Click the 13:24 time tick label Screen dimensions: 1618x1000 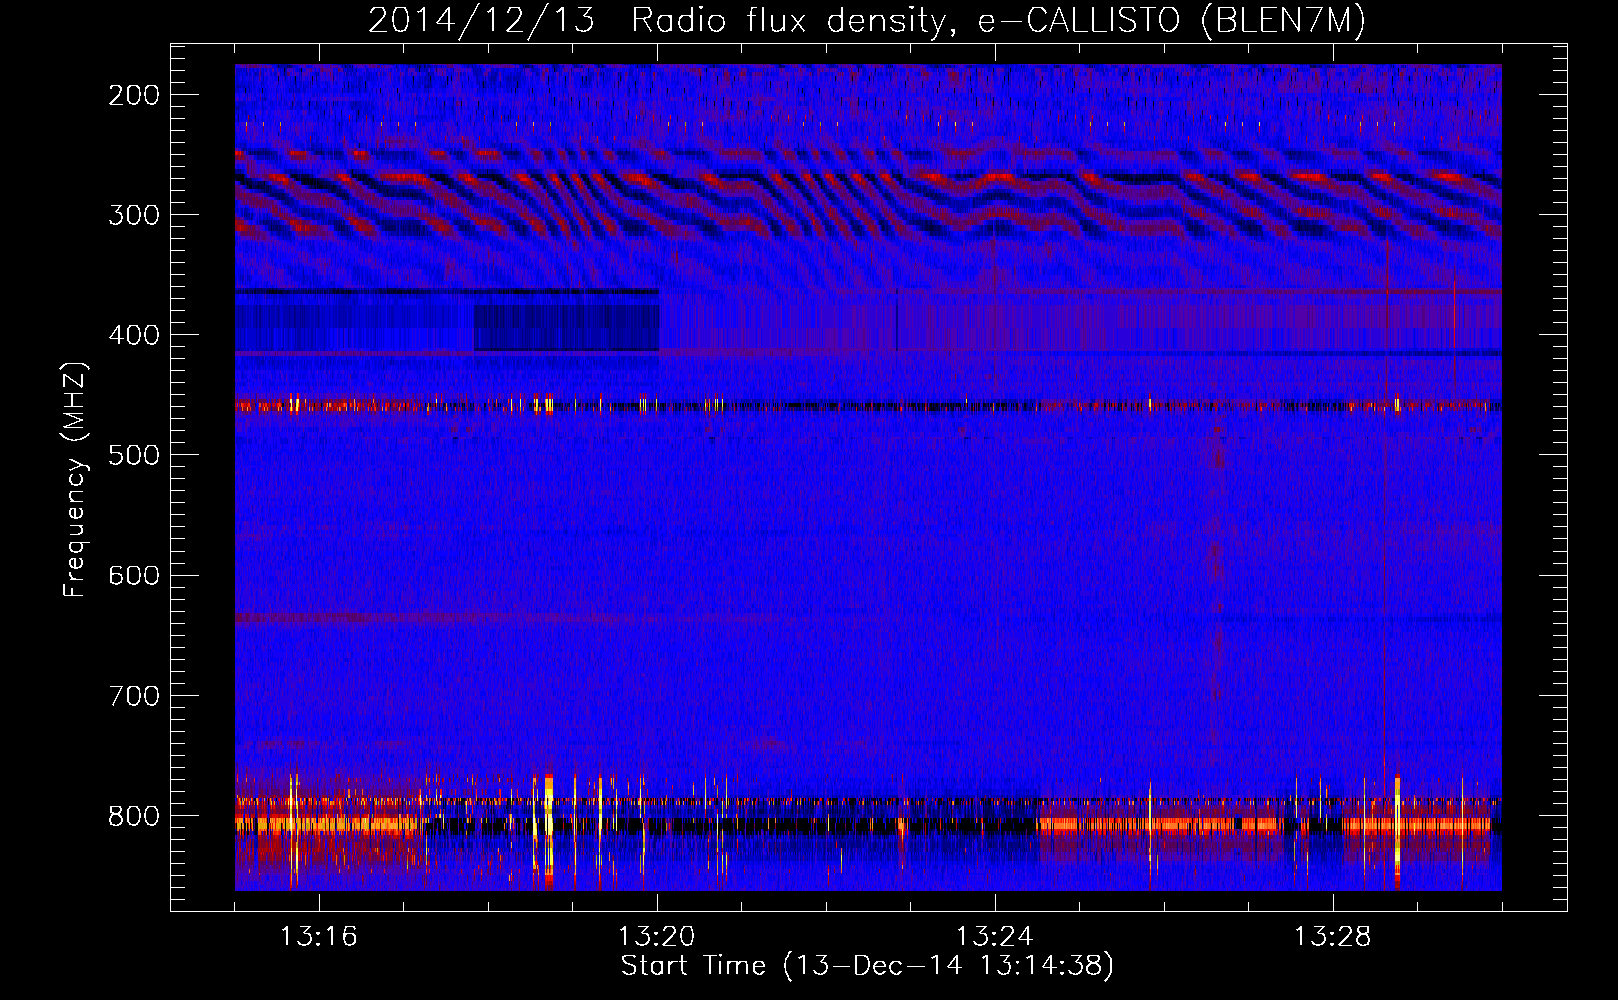(994, 937)
